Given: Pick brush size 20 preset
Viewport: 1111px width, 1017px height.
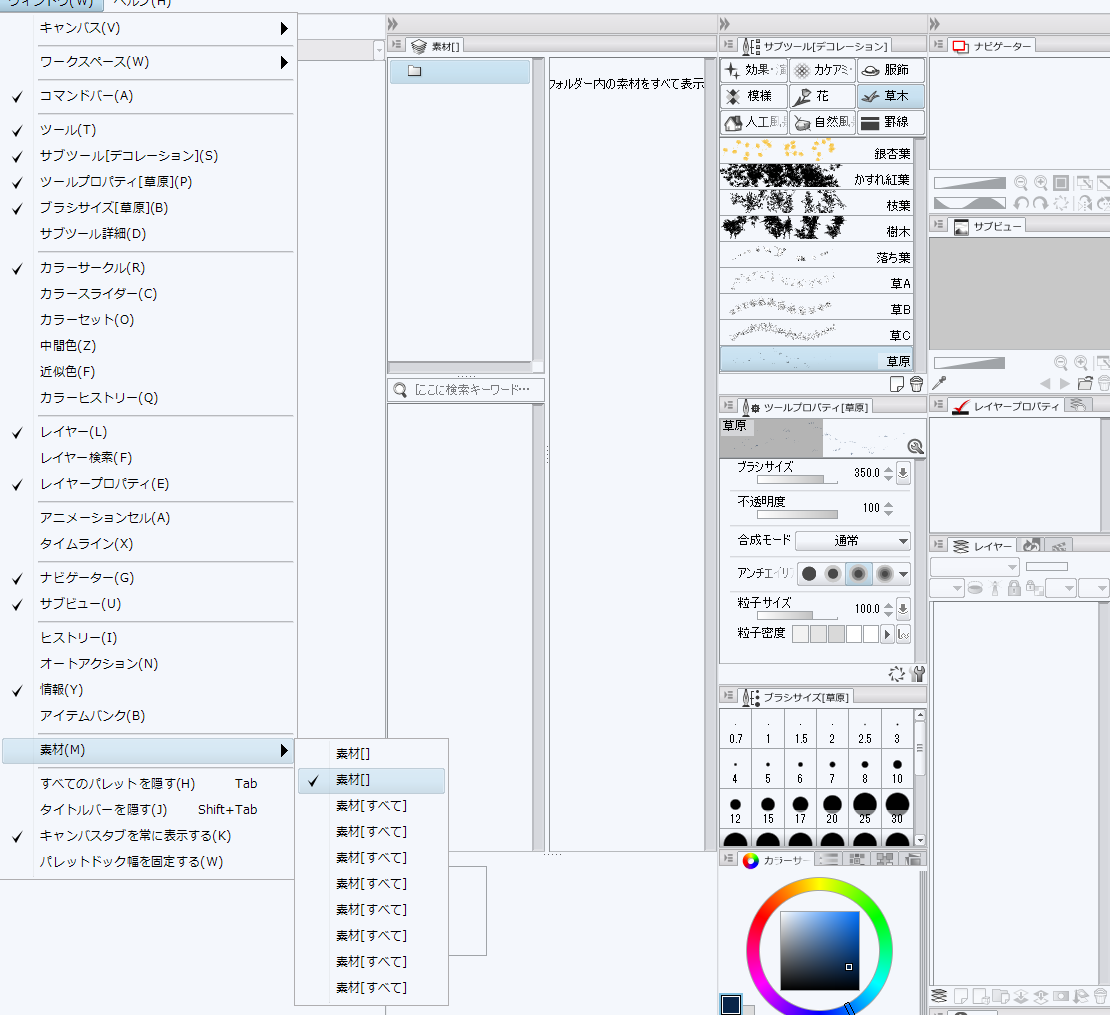Looking at the screenshot, I should [x=832, y=808].
